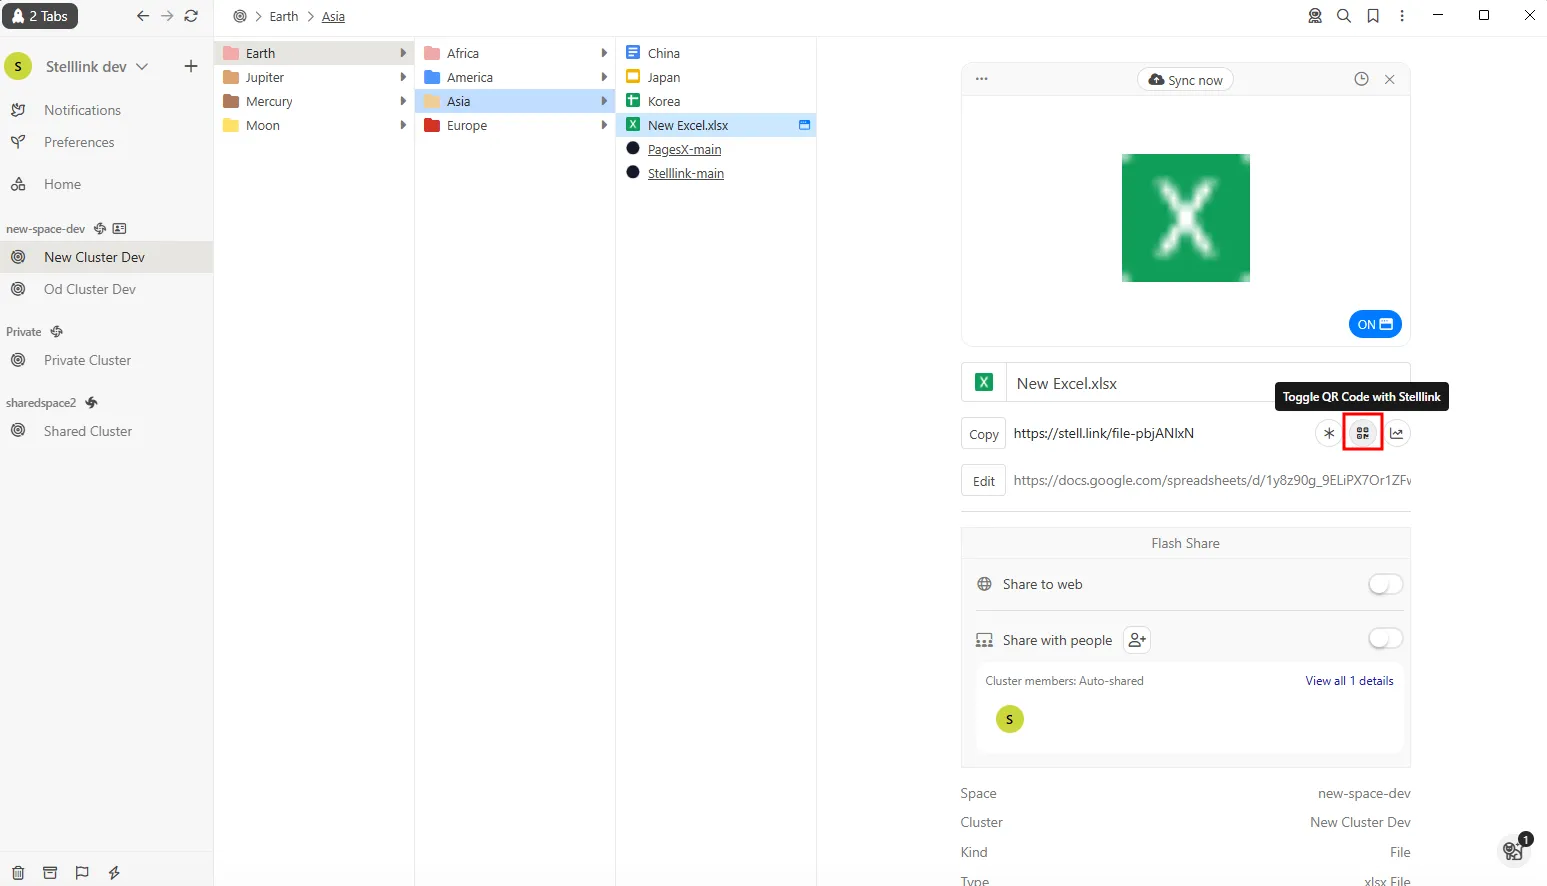
Task: Open the history clock icon in preview panel
Action: 1361,79
